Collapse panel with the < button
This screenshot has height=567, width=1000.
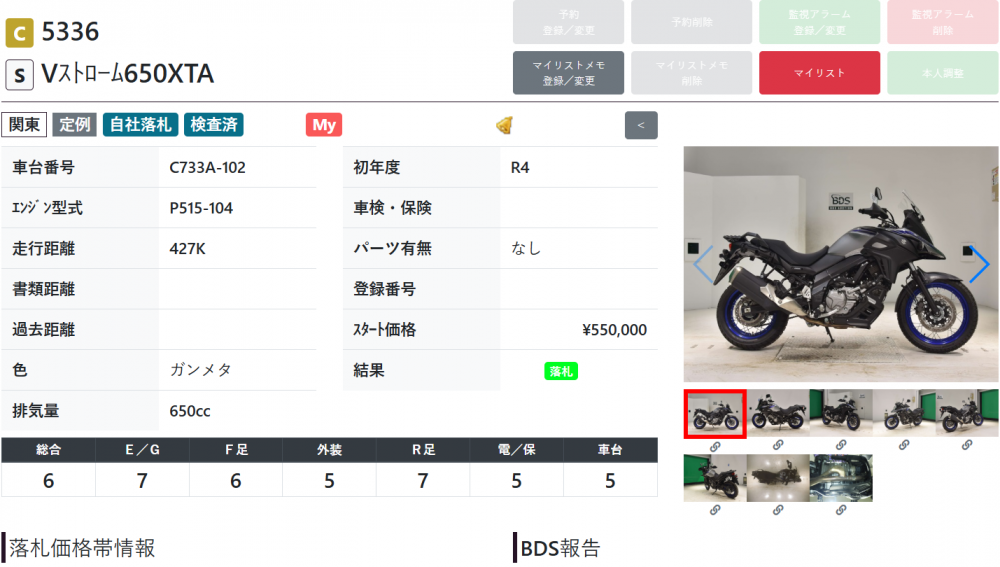tap(641, 125)
